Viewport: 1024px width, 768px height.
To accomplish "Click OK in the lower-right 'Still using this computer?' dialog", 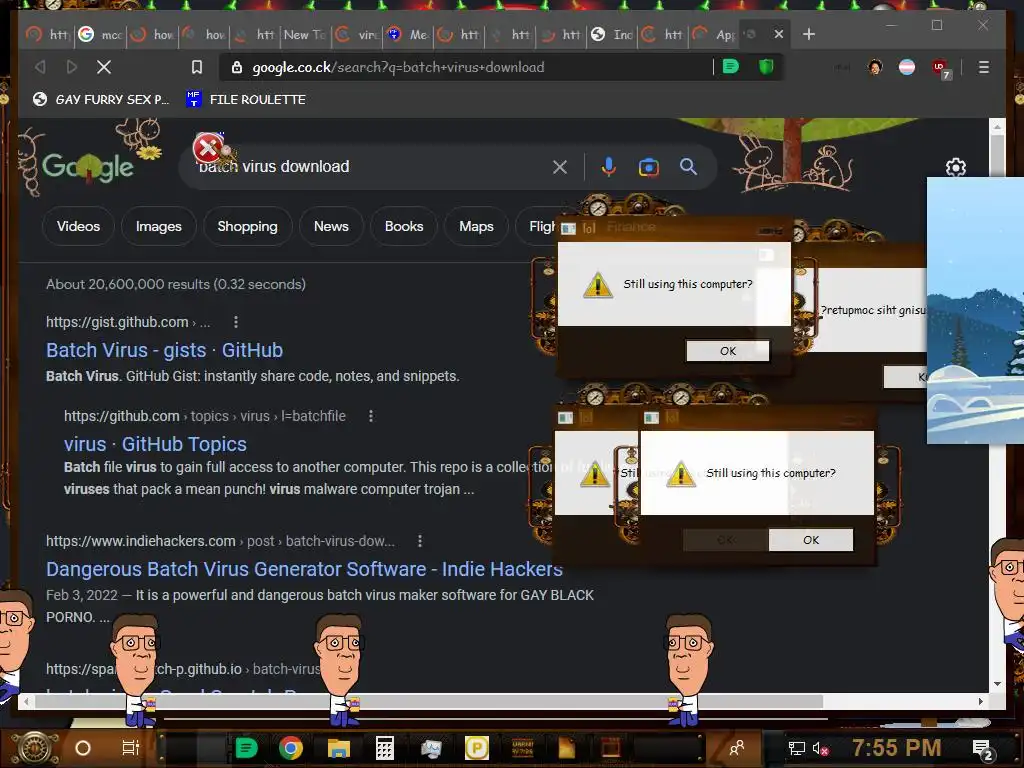I will click(x=811, y=540).
